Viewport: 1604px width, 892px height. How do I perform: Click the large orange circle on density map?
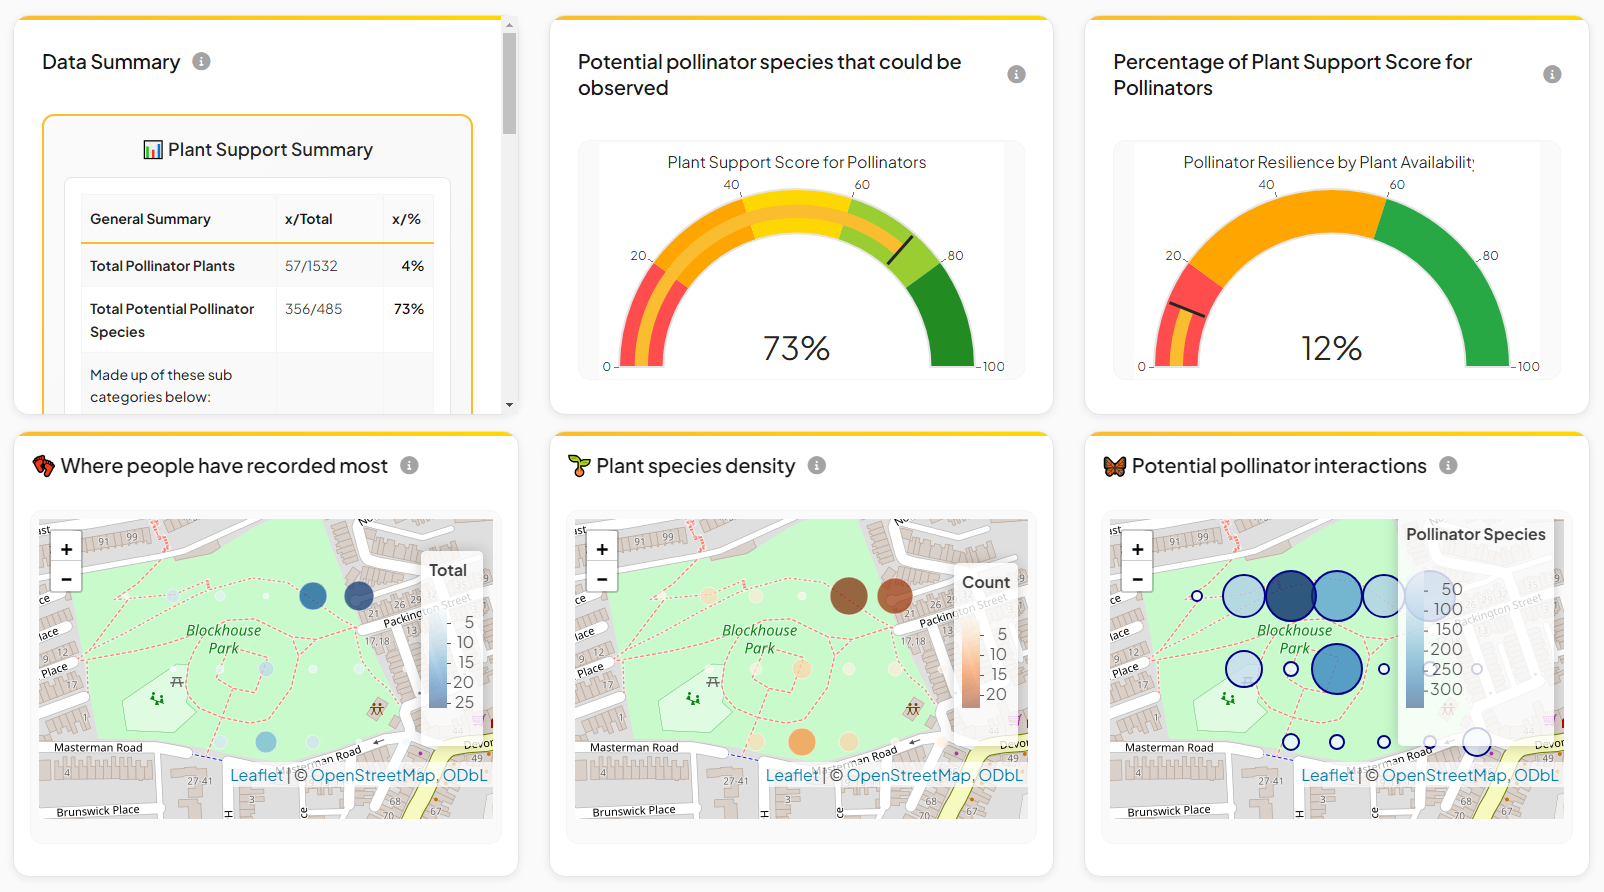[x=802, y=741]
